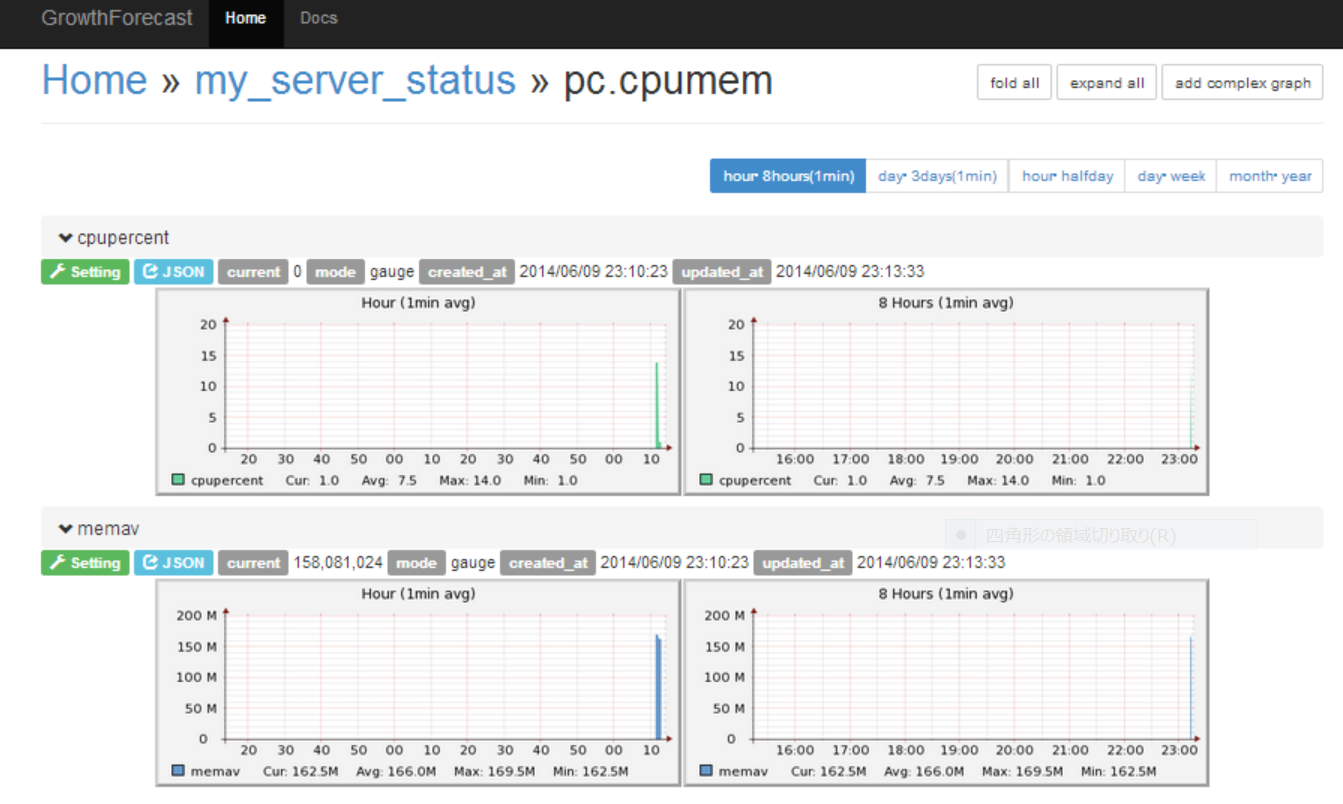Click the created_at badge under memav
This screenshot has height=804, width=1343.
[x=548, y=562]
